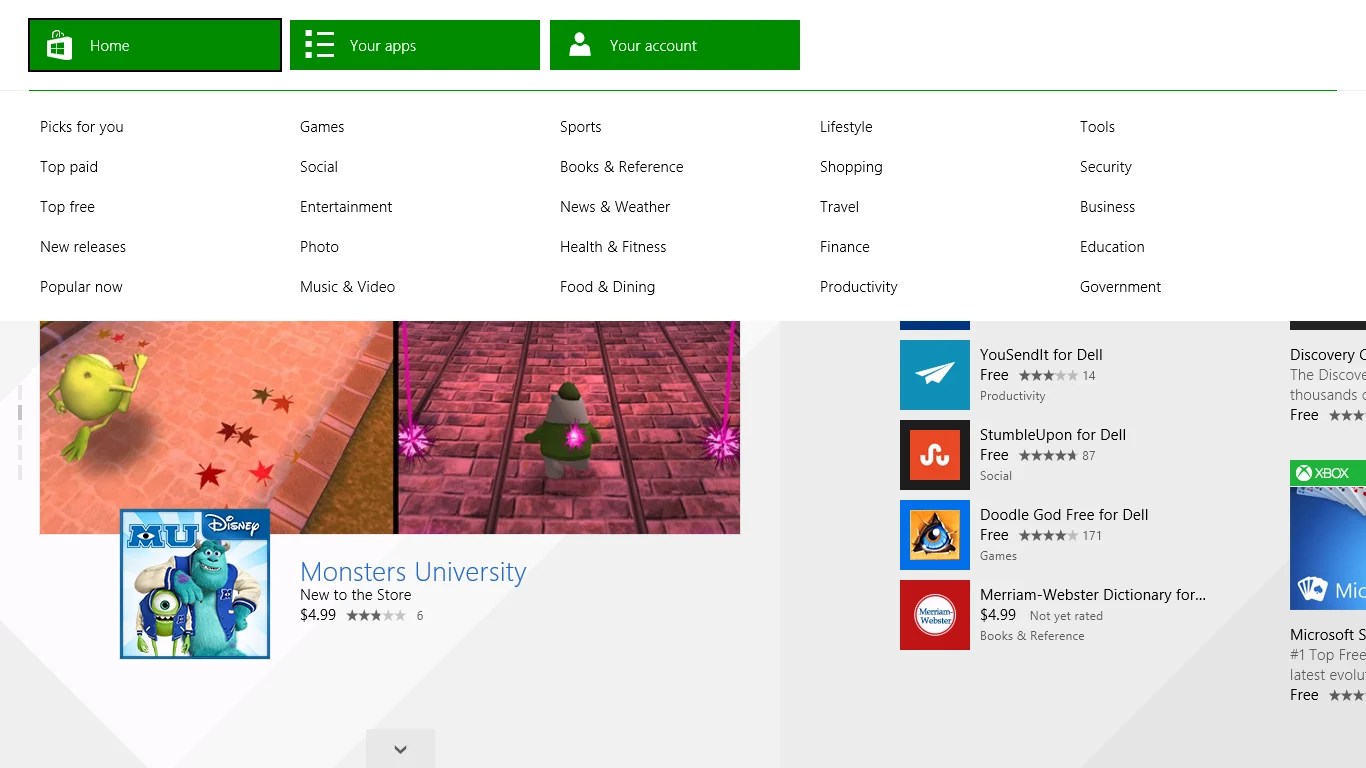Browse the Entertainment category

346,207
